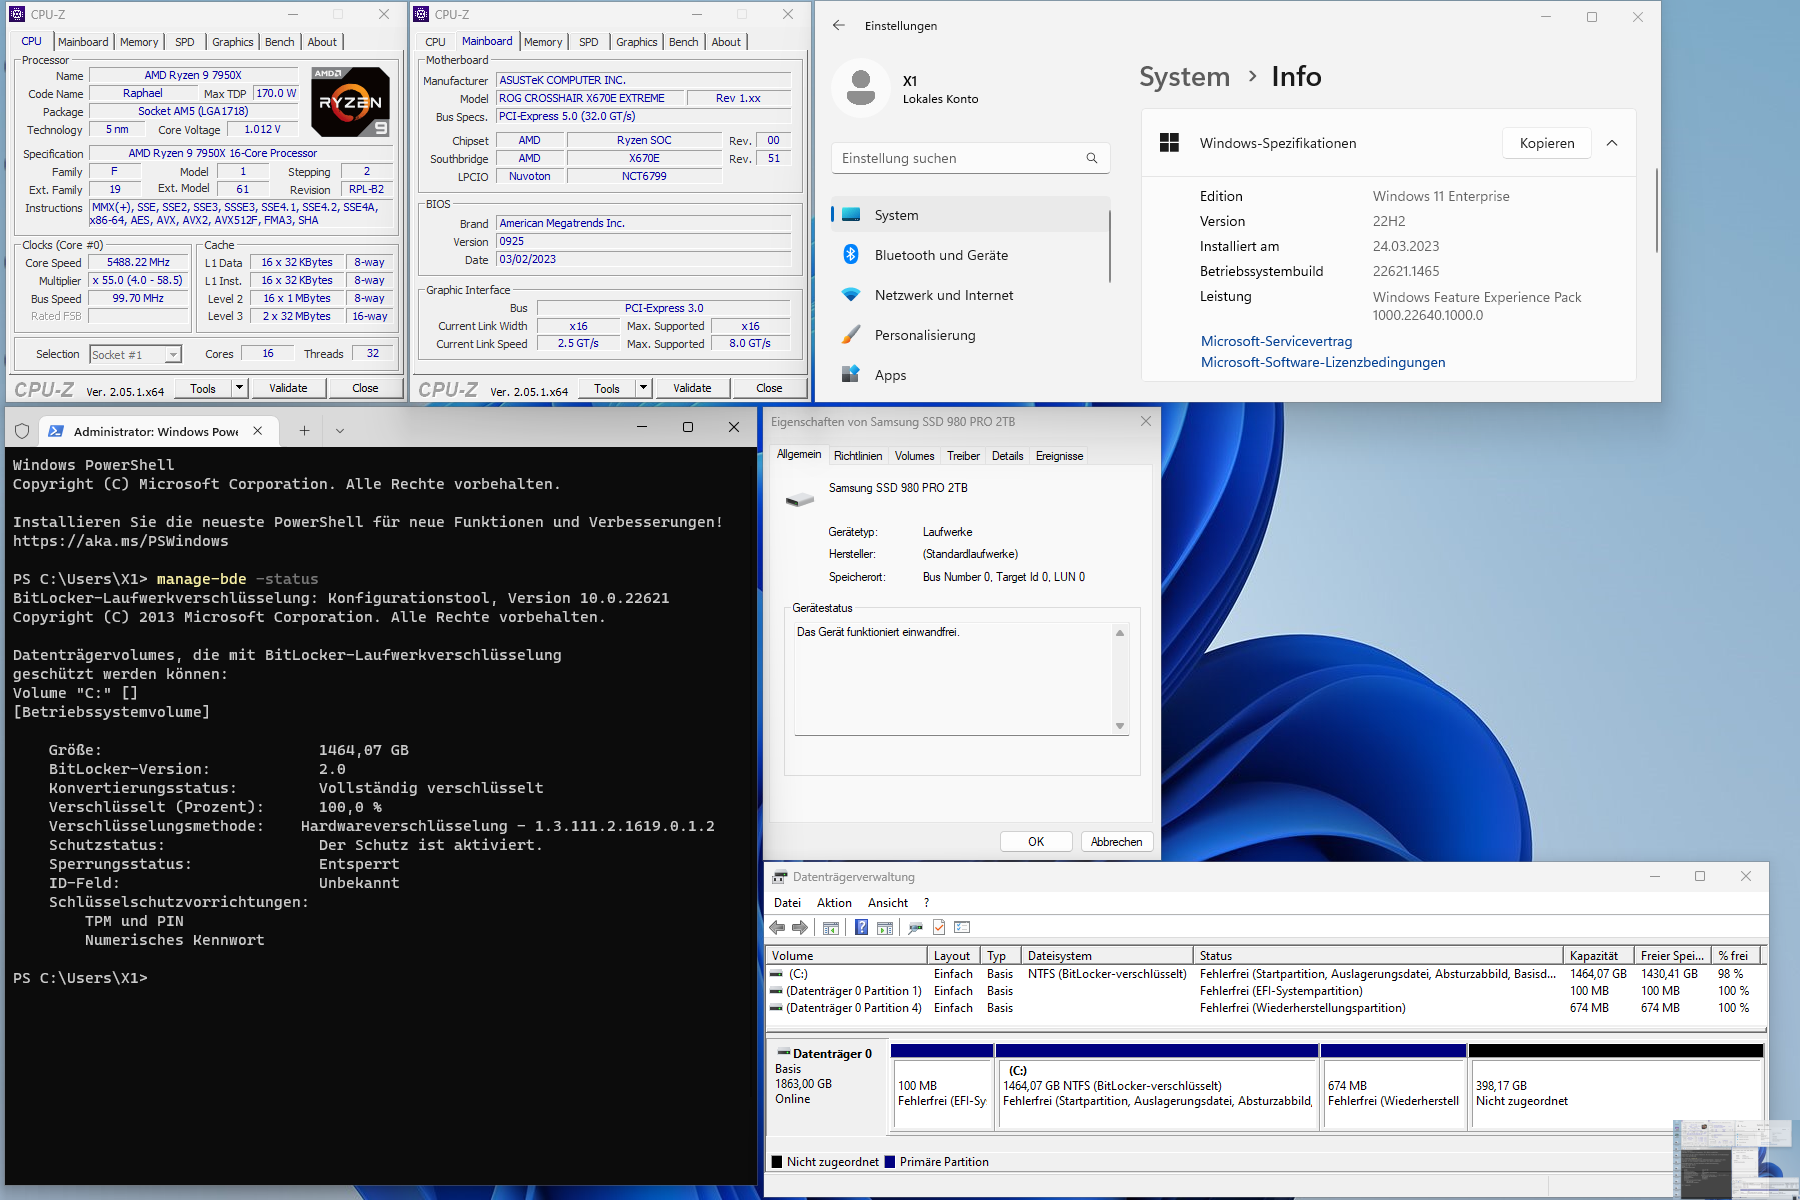Open a new PowerShell tab with plus
The height and width of the screenshot is (1200, 1800).
click(305, 431)
